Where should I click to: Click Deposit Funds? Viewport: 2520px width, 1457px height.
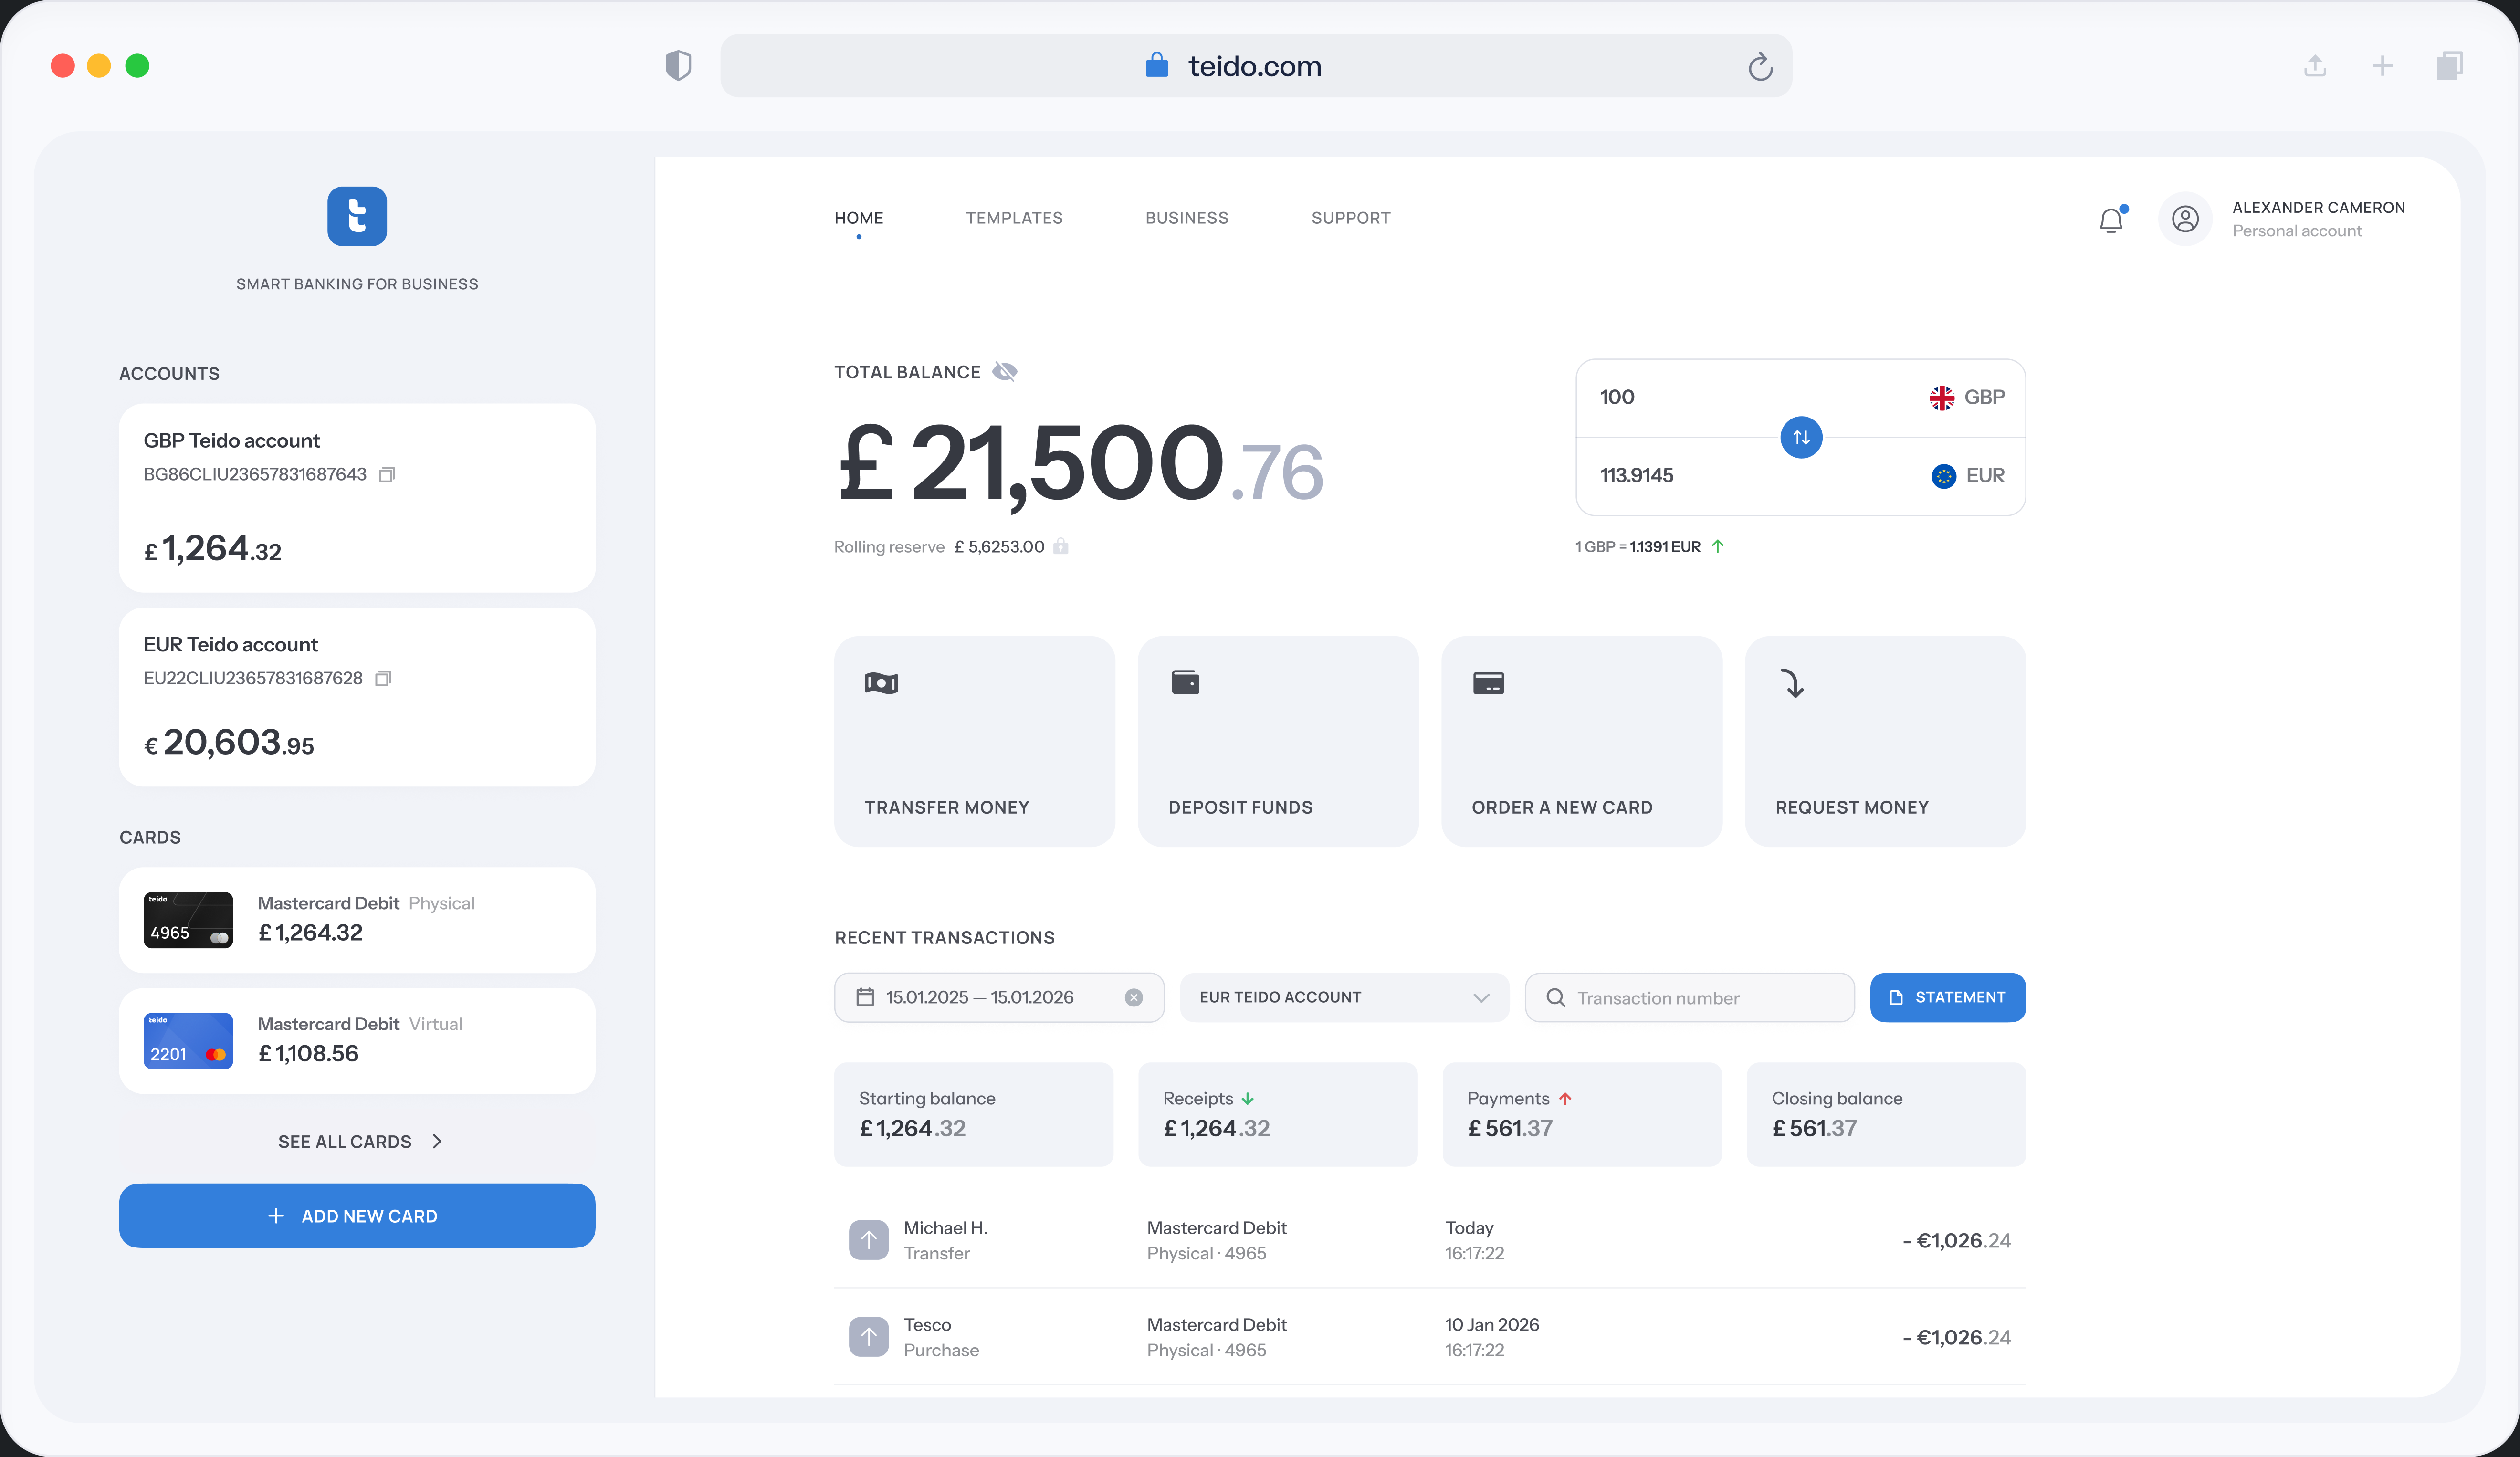1278,741
